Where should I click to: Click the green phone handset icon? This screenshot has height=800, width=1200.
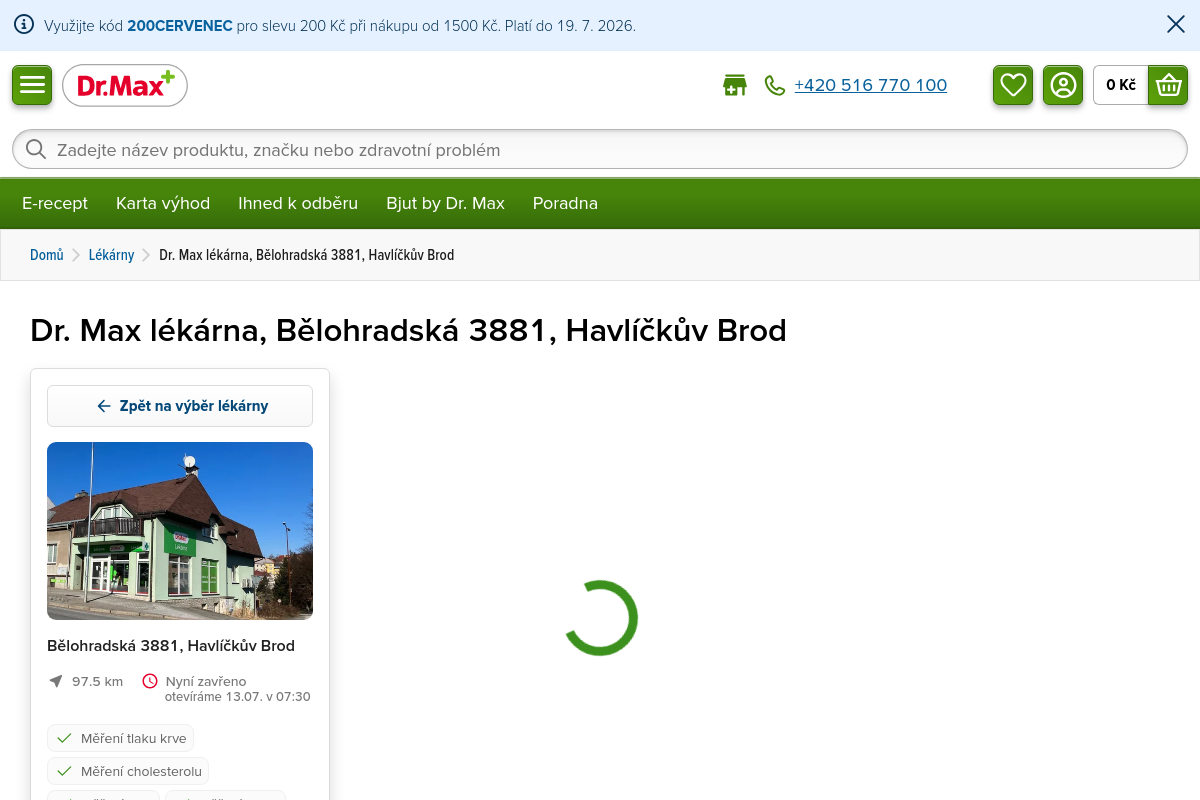click(775, 85)
